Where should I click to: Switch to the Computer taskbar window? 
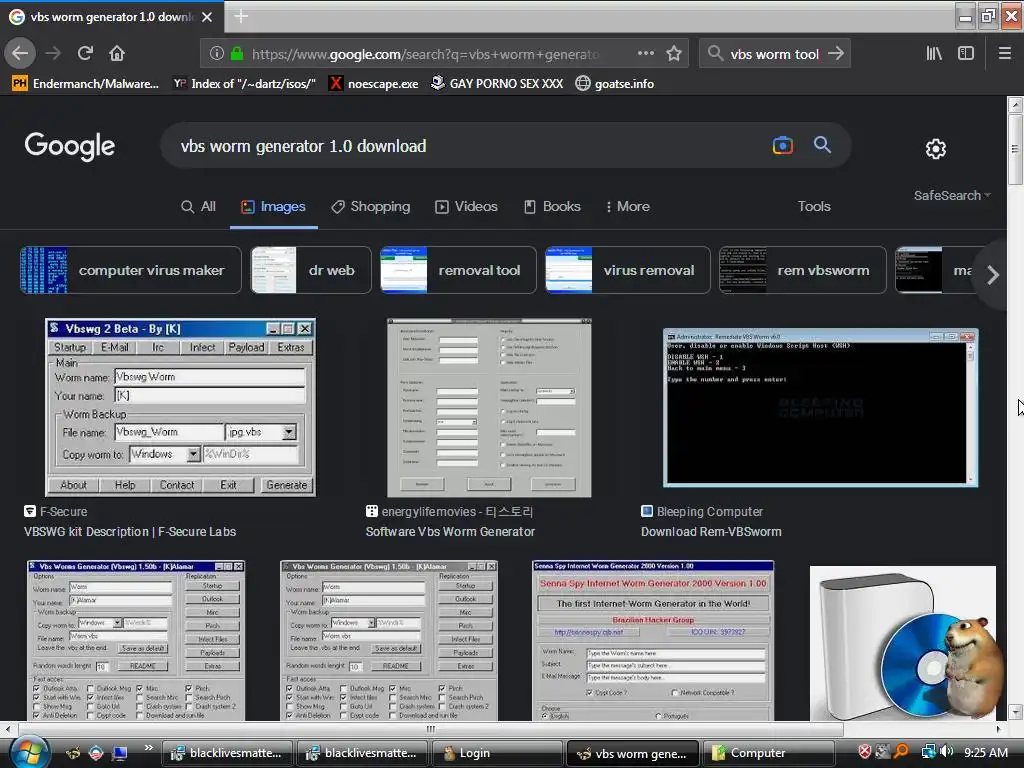(x=769, y=753)
